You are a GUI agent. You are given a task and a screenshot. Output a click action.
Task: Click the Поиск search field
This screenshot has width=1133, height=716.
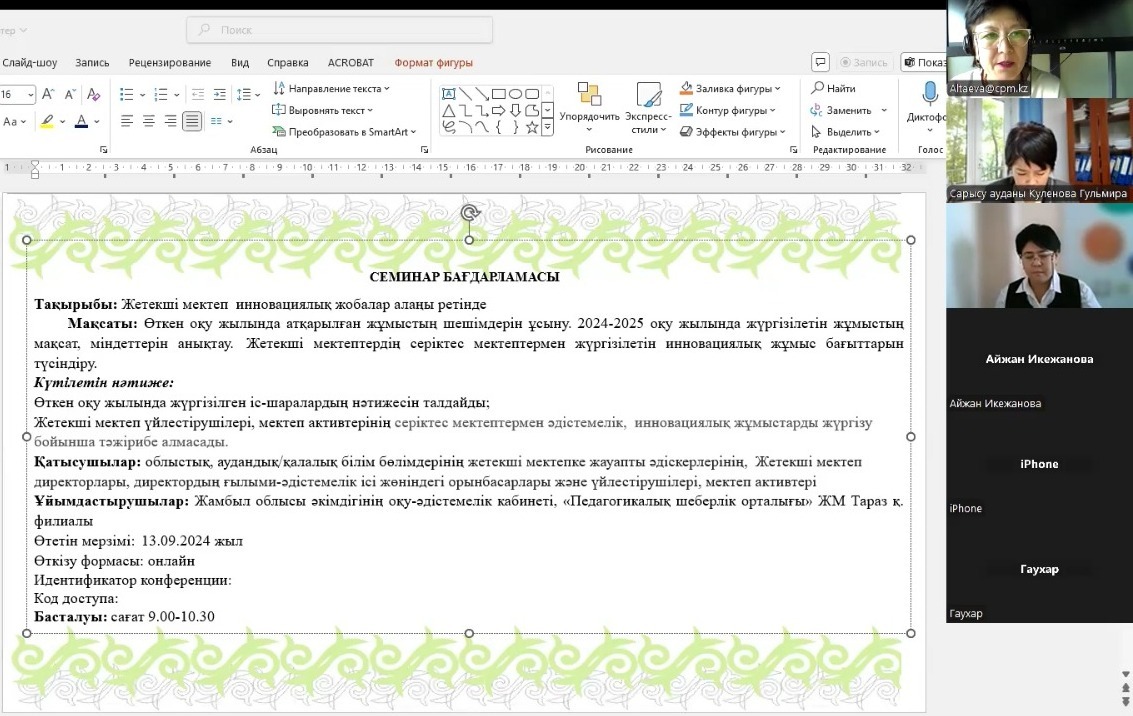point(340,30)
